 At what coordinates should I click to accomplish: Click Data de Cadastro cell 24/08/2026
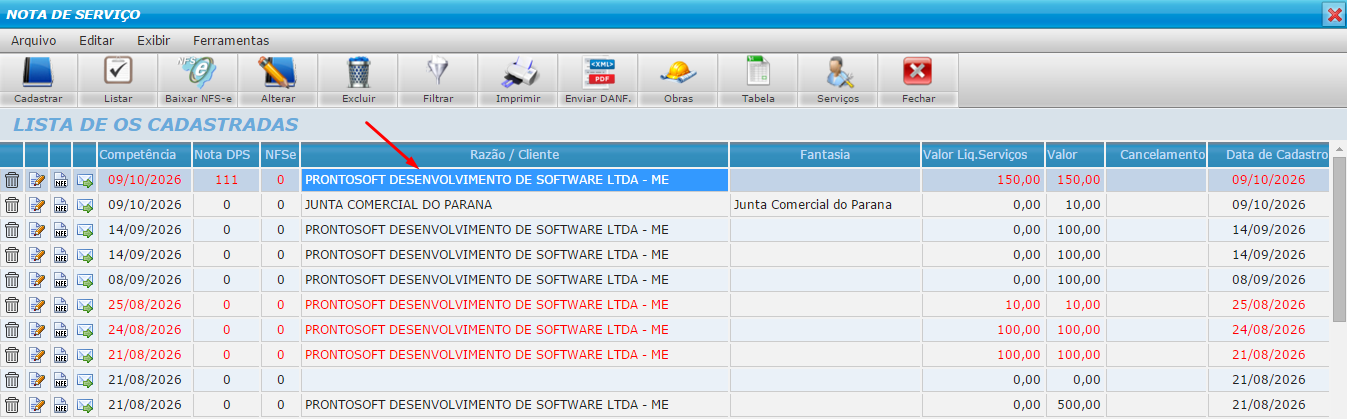[x=1268, y=330]
